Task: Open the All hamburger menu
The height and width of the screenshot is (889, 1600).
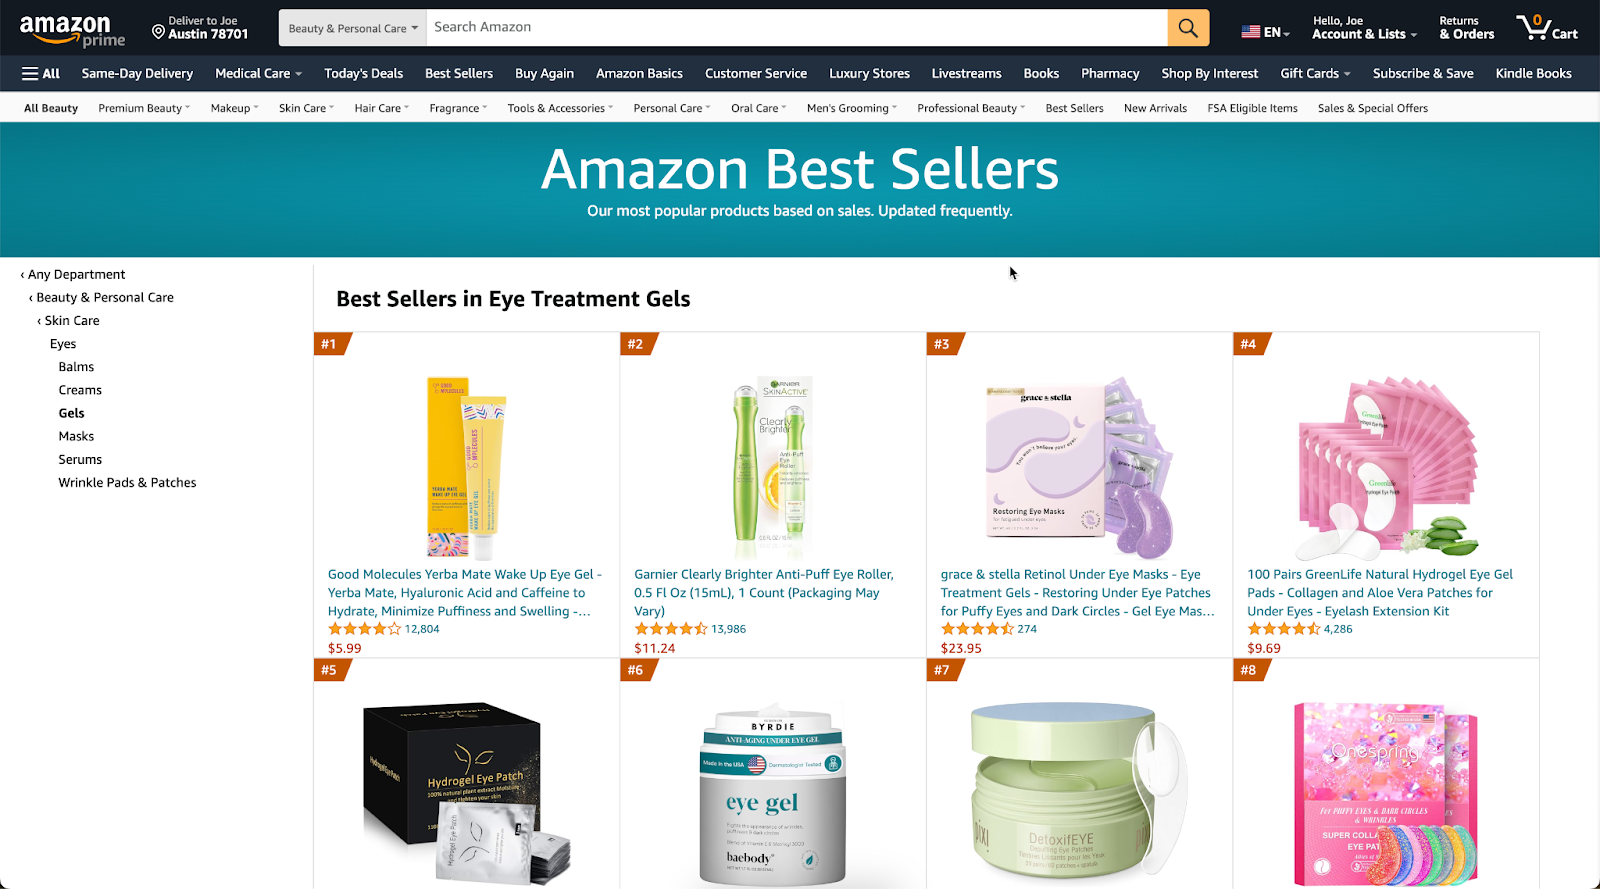Action: (x=41, y=73)
